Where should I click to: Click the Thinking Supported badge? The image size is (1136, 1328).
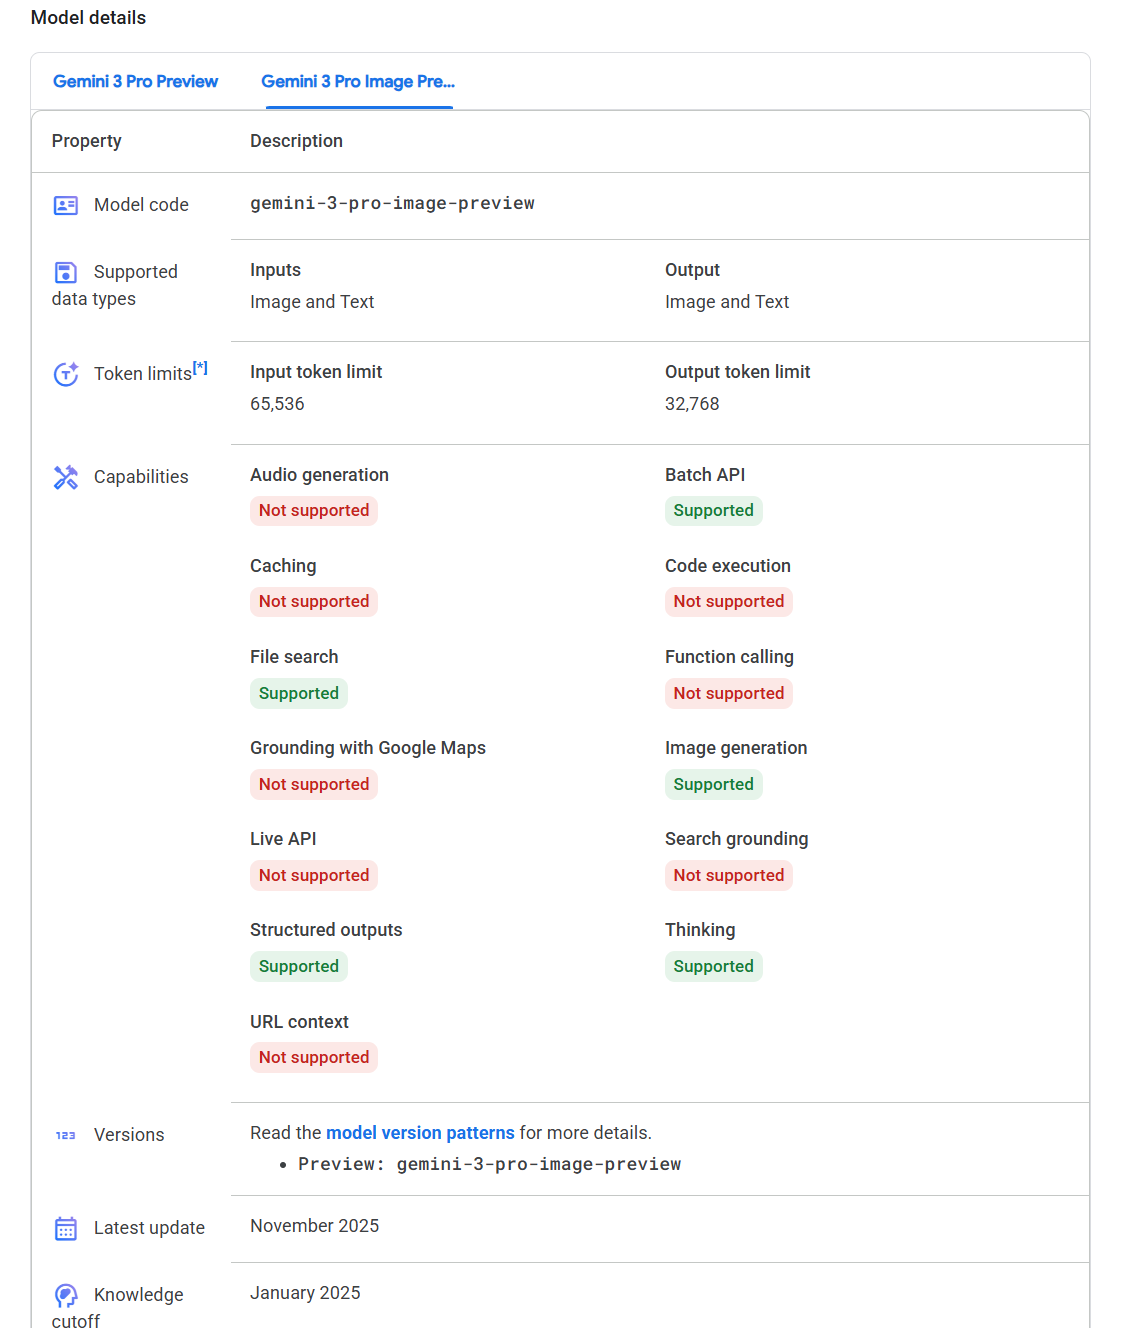[714, 966]
